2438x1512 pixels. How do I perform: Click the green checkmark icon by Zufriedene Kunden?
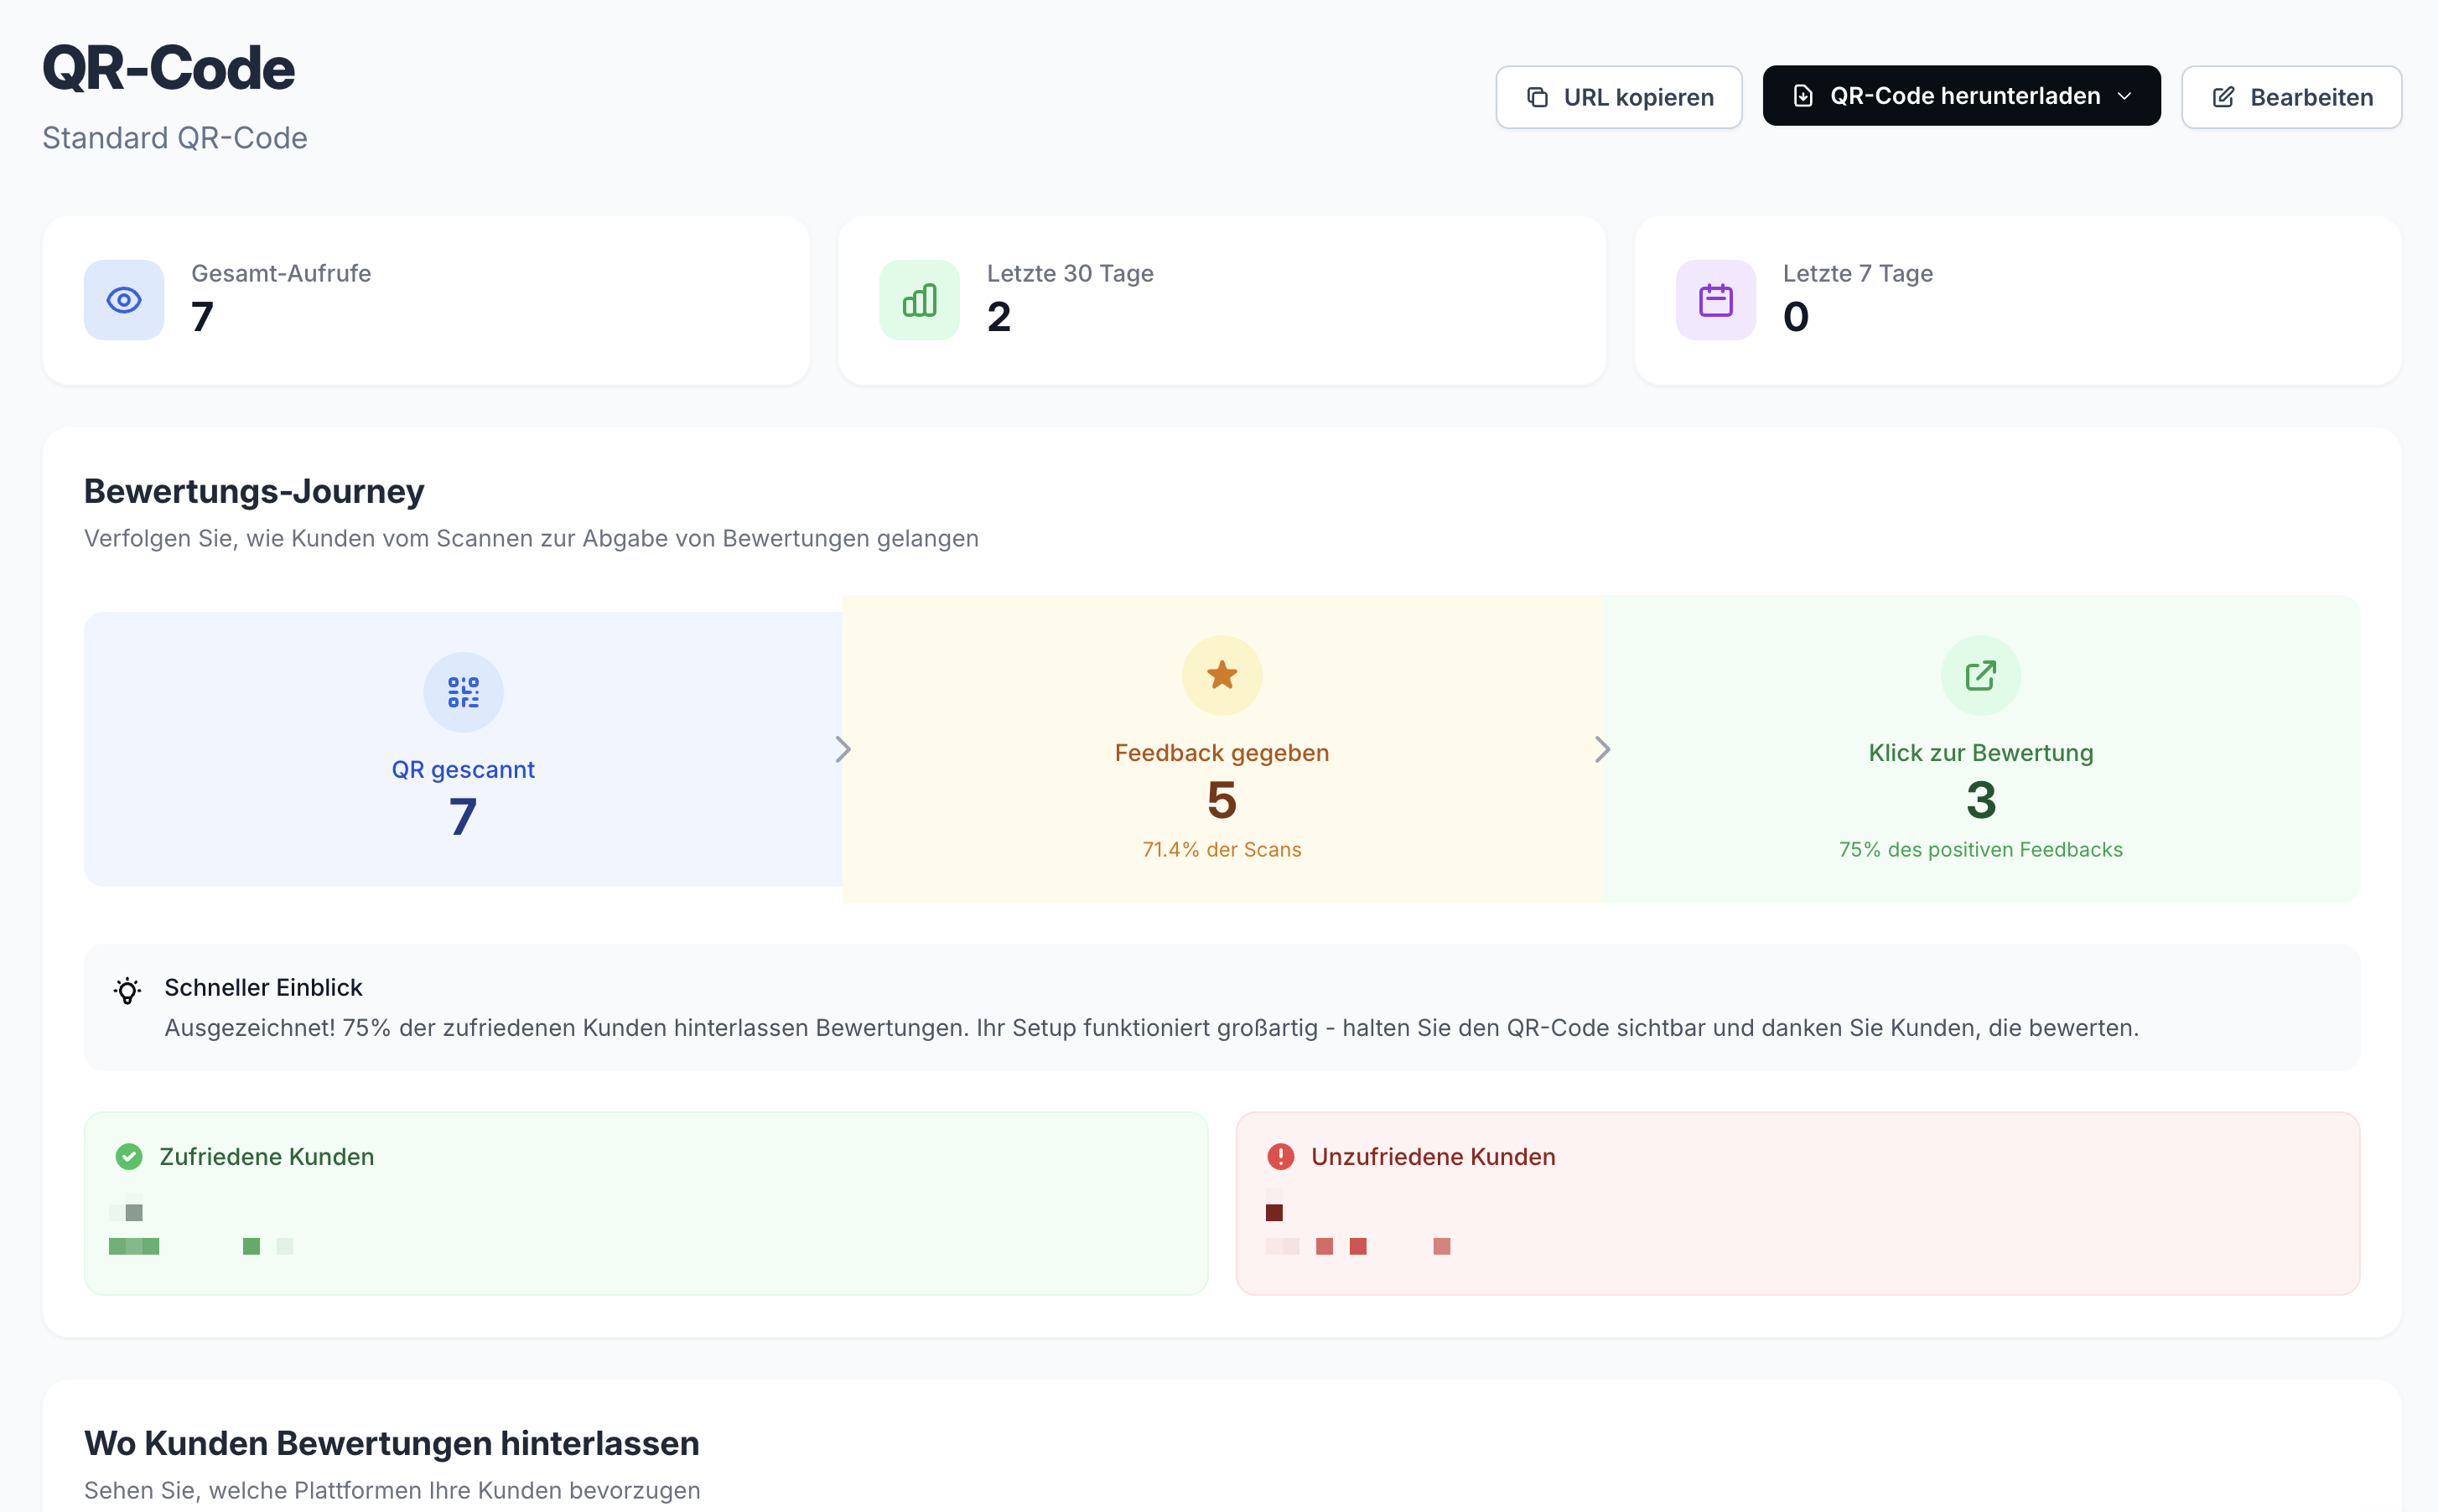tap(129, 1157)
